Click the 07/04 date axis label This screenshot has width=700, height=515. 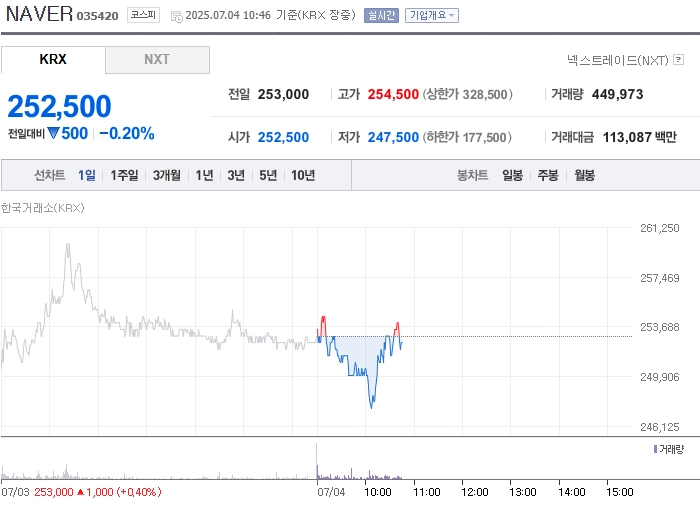[x=331, y=492]
